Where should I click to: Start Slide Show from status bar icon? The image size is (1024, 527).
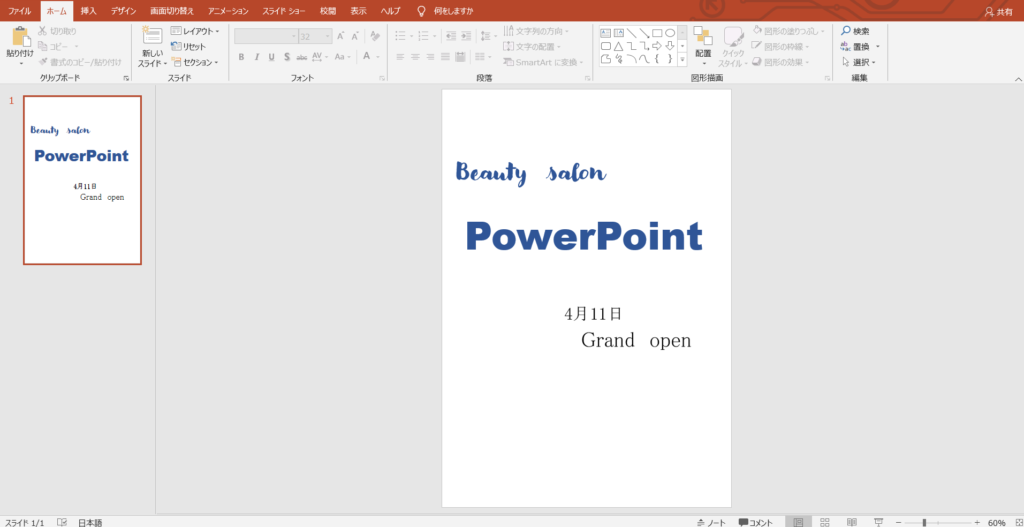878,522
